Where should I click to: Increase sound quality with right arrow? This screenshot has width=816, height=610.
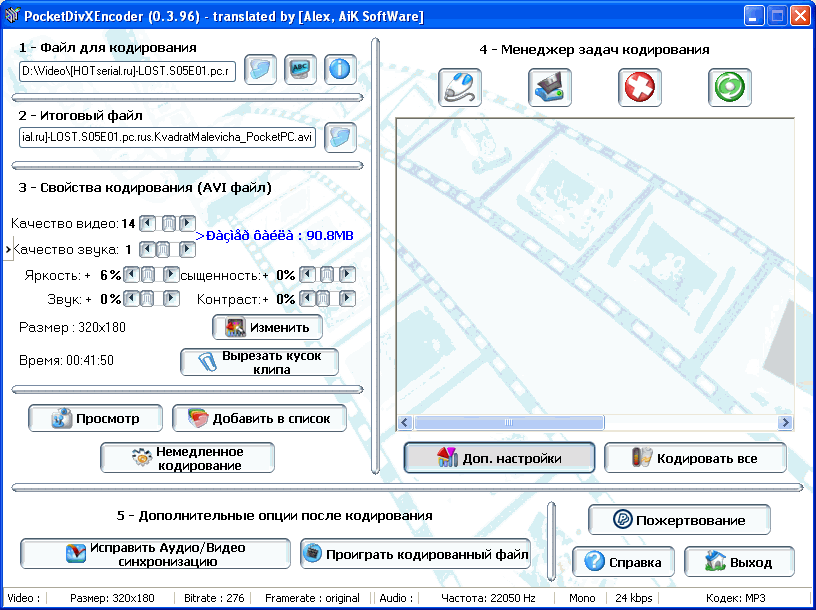pyautogui.click(x=187, y=249)
